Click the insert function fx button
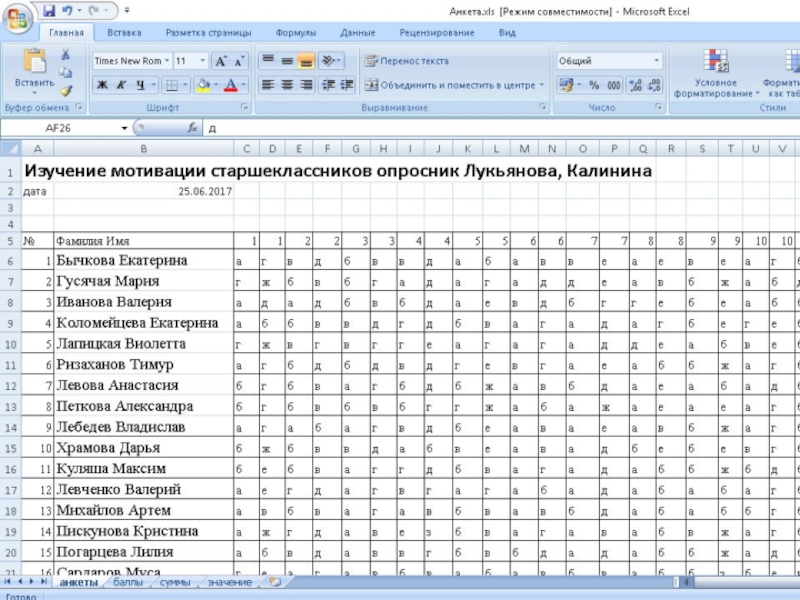The height and width of the screenshot is (600, 800). click(192, 129)
